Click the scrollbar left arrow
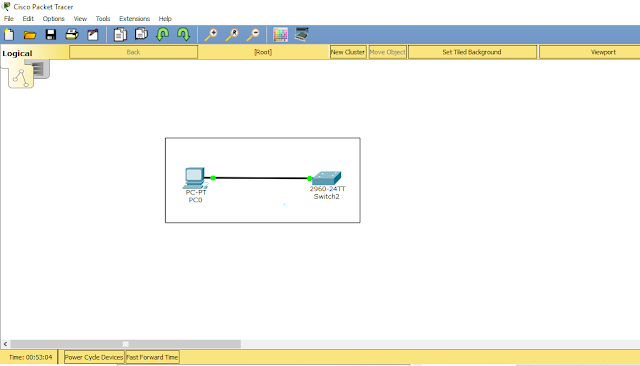640x366 pixels. 5,344
